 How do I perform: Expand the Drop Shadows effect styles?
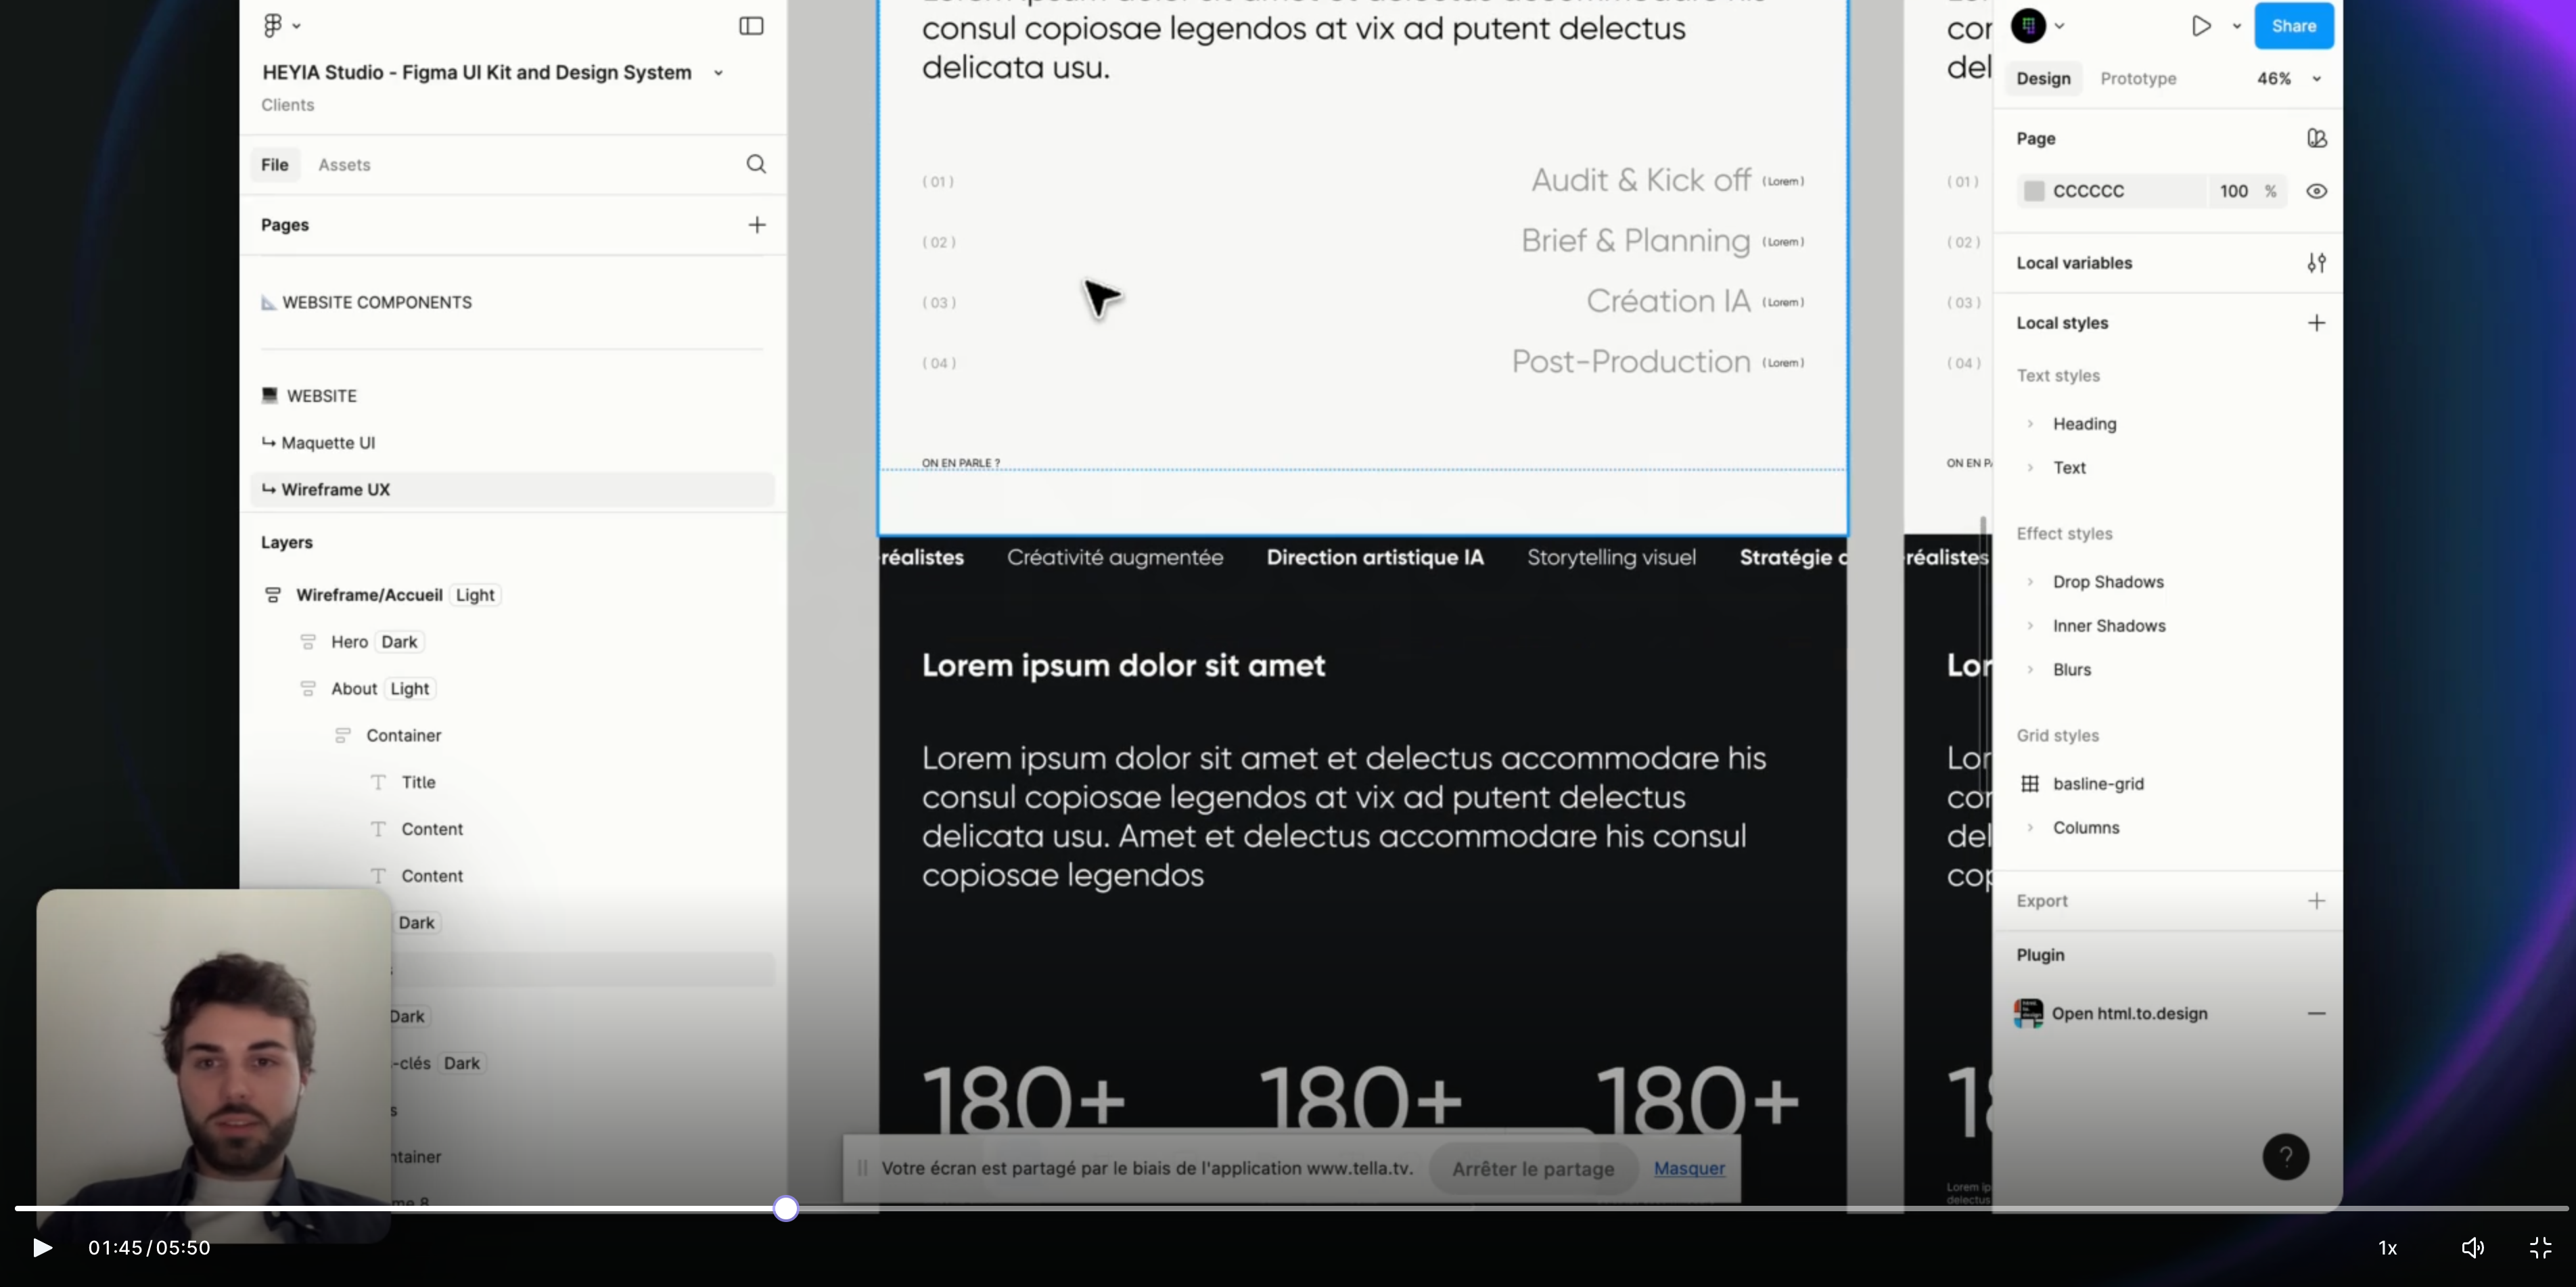[2030, 582]
